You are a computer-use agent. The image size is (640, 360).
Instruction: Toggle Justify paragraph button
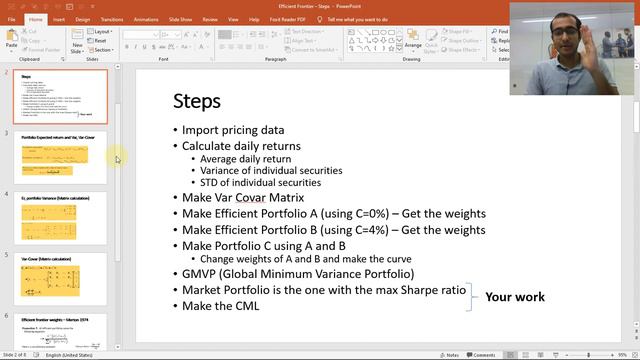249,47
